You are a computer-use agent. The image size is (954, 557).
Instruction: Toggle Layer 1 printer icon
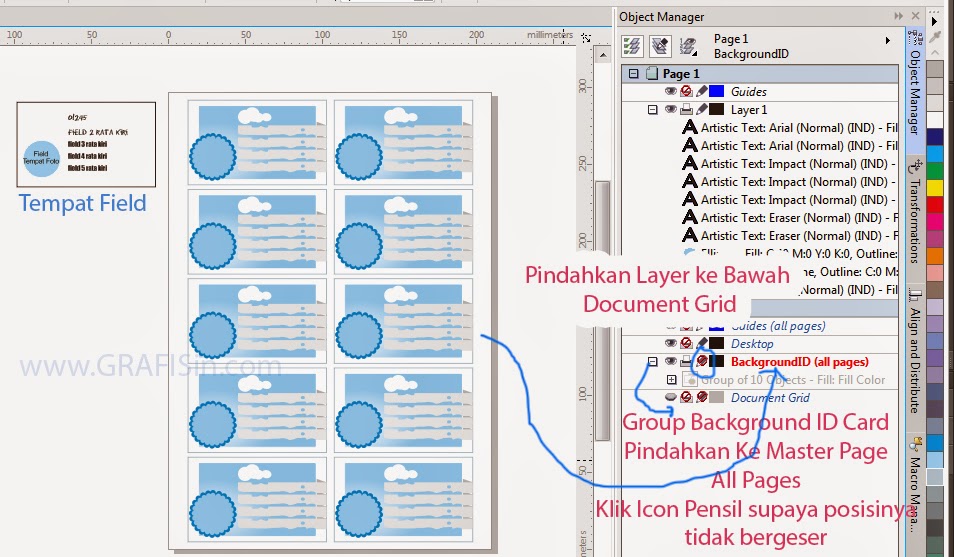[686, 110]
